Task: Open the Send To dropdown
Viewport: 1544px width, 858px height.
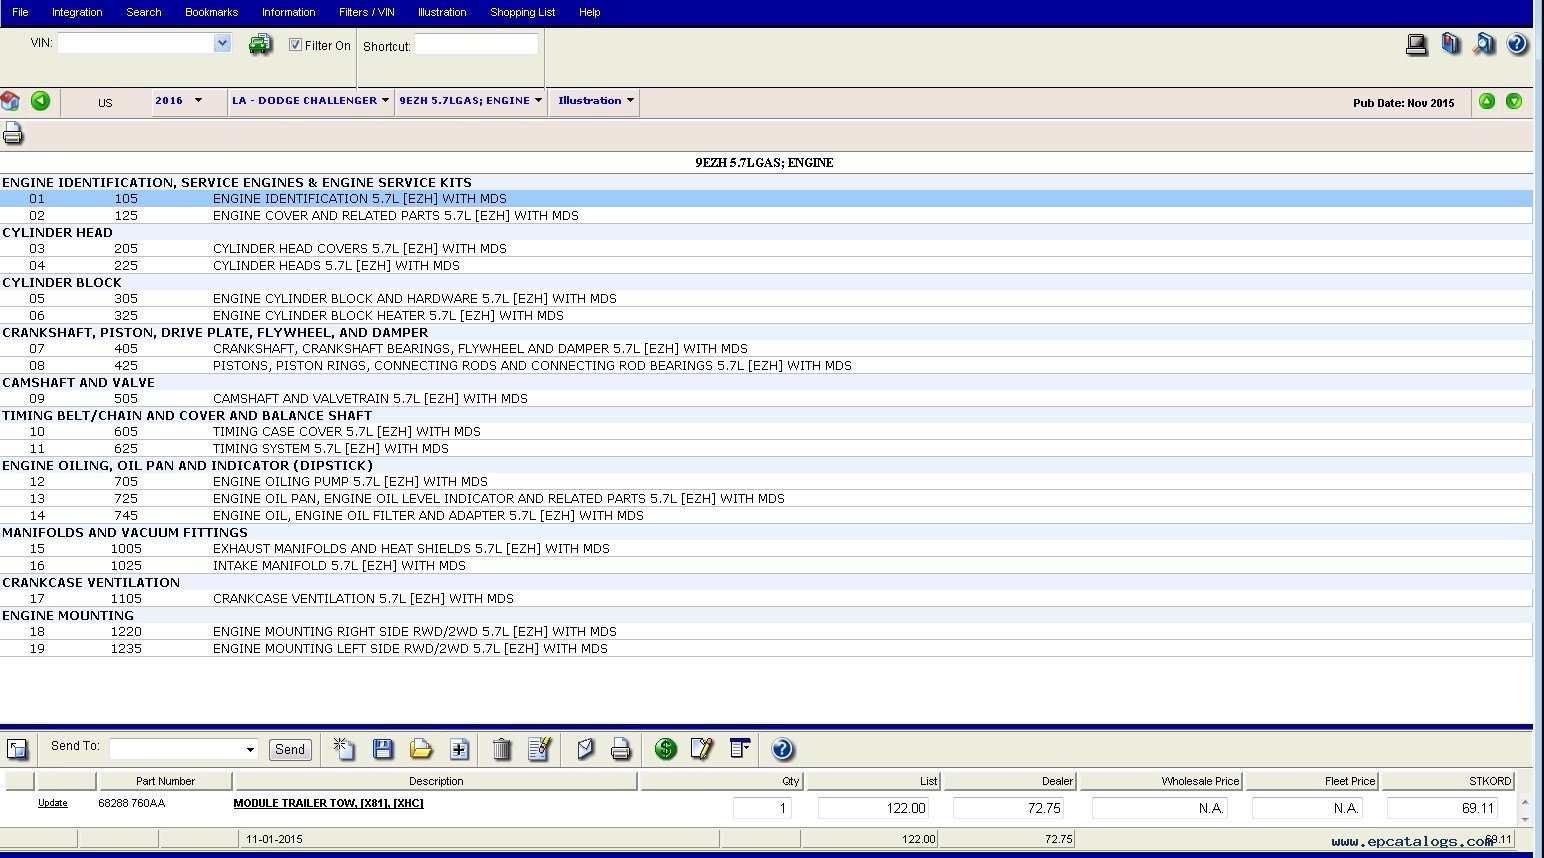Action: [x=250, y=749]
